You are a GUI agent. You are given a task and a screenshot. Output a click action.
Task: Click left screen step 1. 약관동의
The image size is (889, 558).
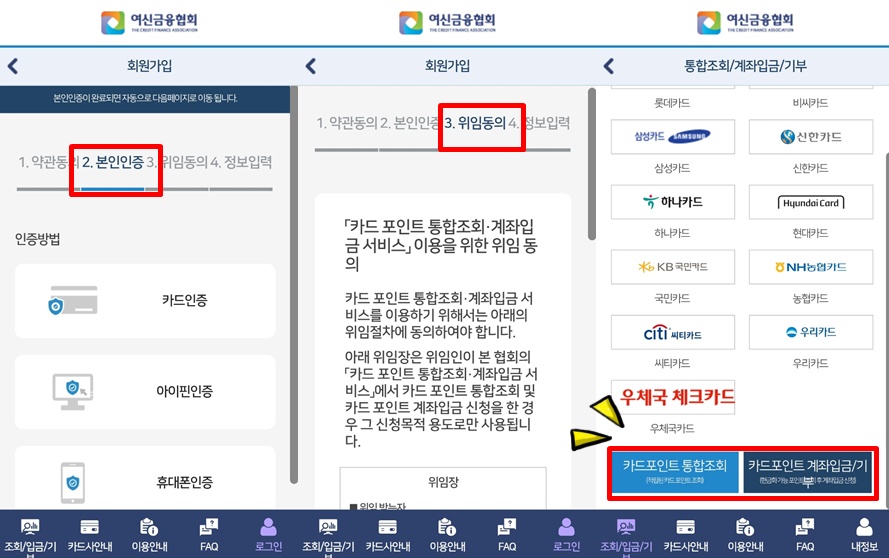(x=48, y=162)
